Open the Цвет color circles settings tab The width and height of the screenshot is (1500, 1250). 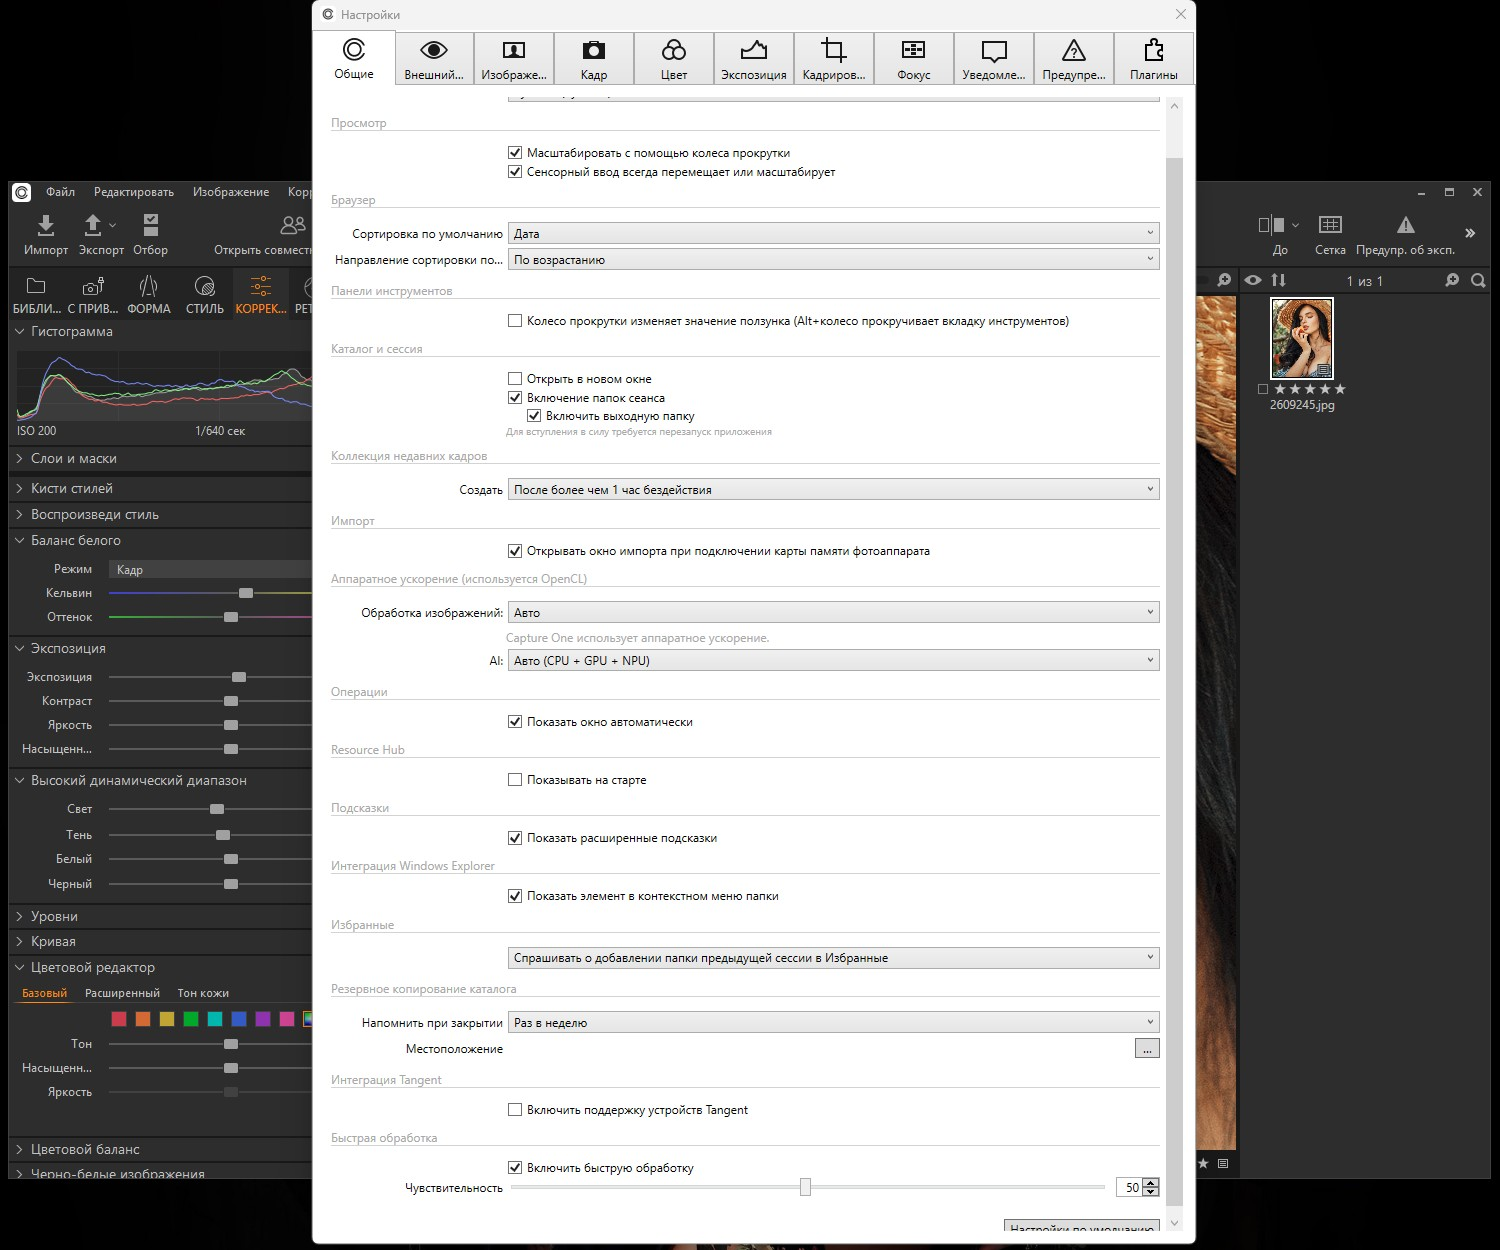[674, 58]
